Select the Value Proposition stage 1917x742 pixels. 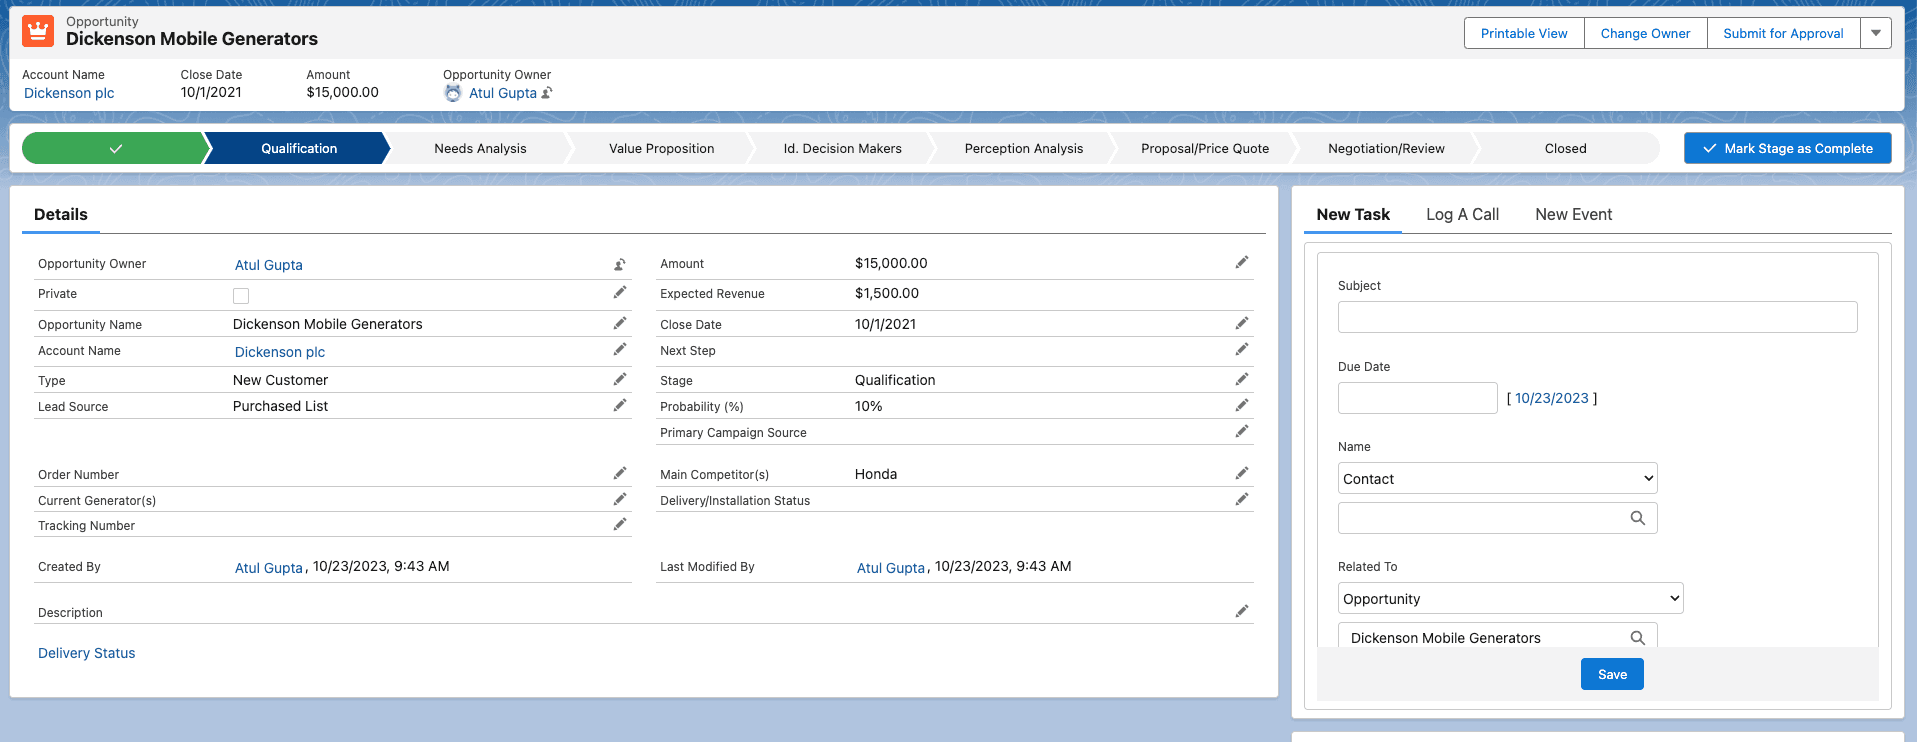662,148
